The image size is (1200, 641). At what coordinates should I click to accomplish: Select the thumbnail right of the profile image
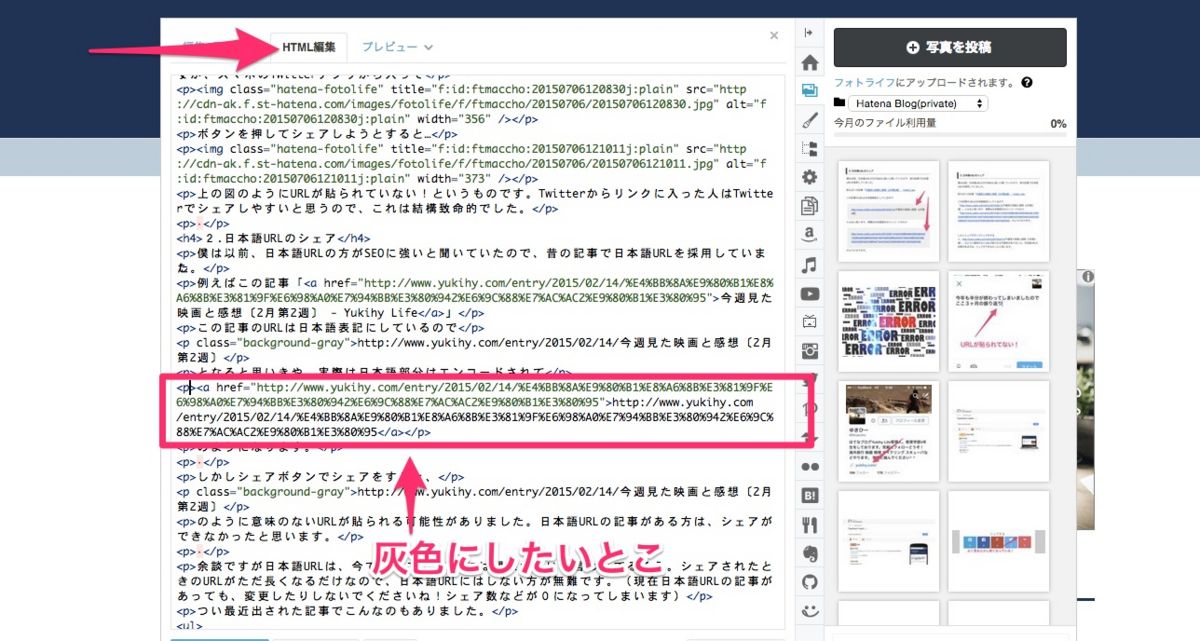[x=998, y=431]
